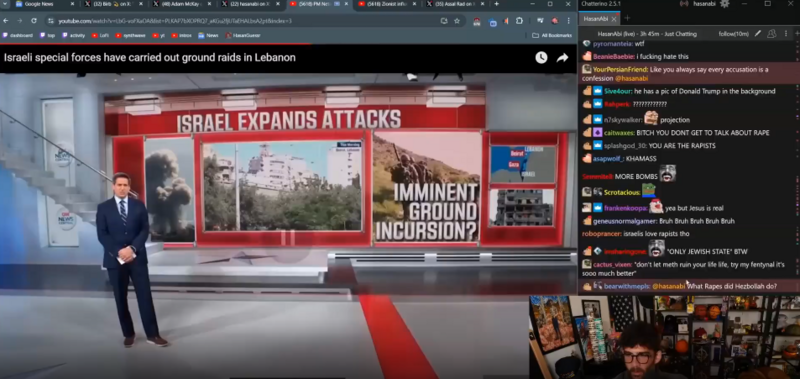This screenshot has height=379, width=800.
Task: Click username bearwithmepls in chat
Action: tap(627, 287)
